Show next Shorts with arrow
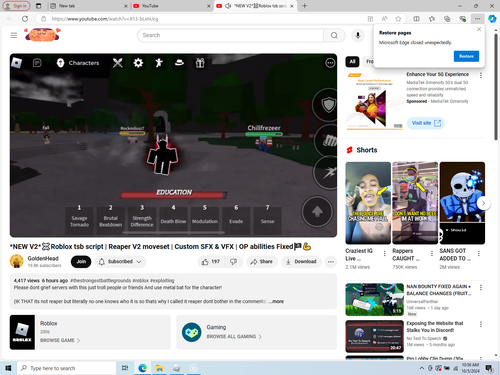The height and width of the screenshot is (375, 500). [483, 203]
